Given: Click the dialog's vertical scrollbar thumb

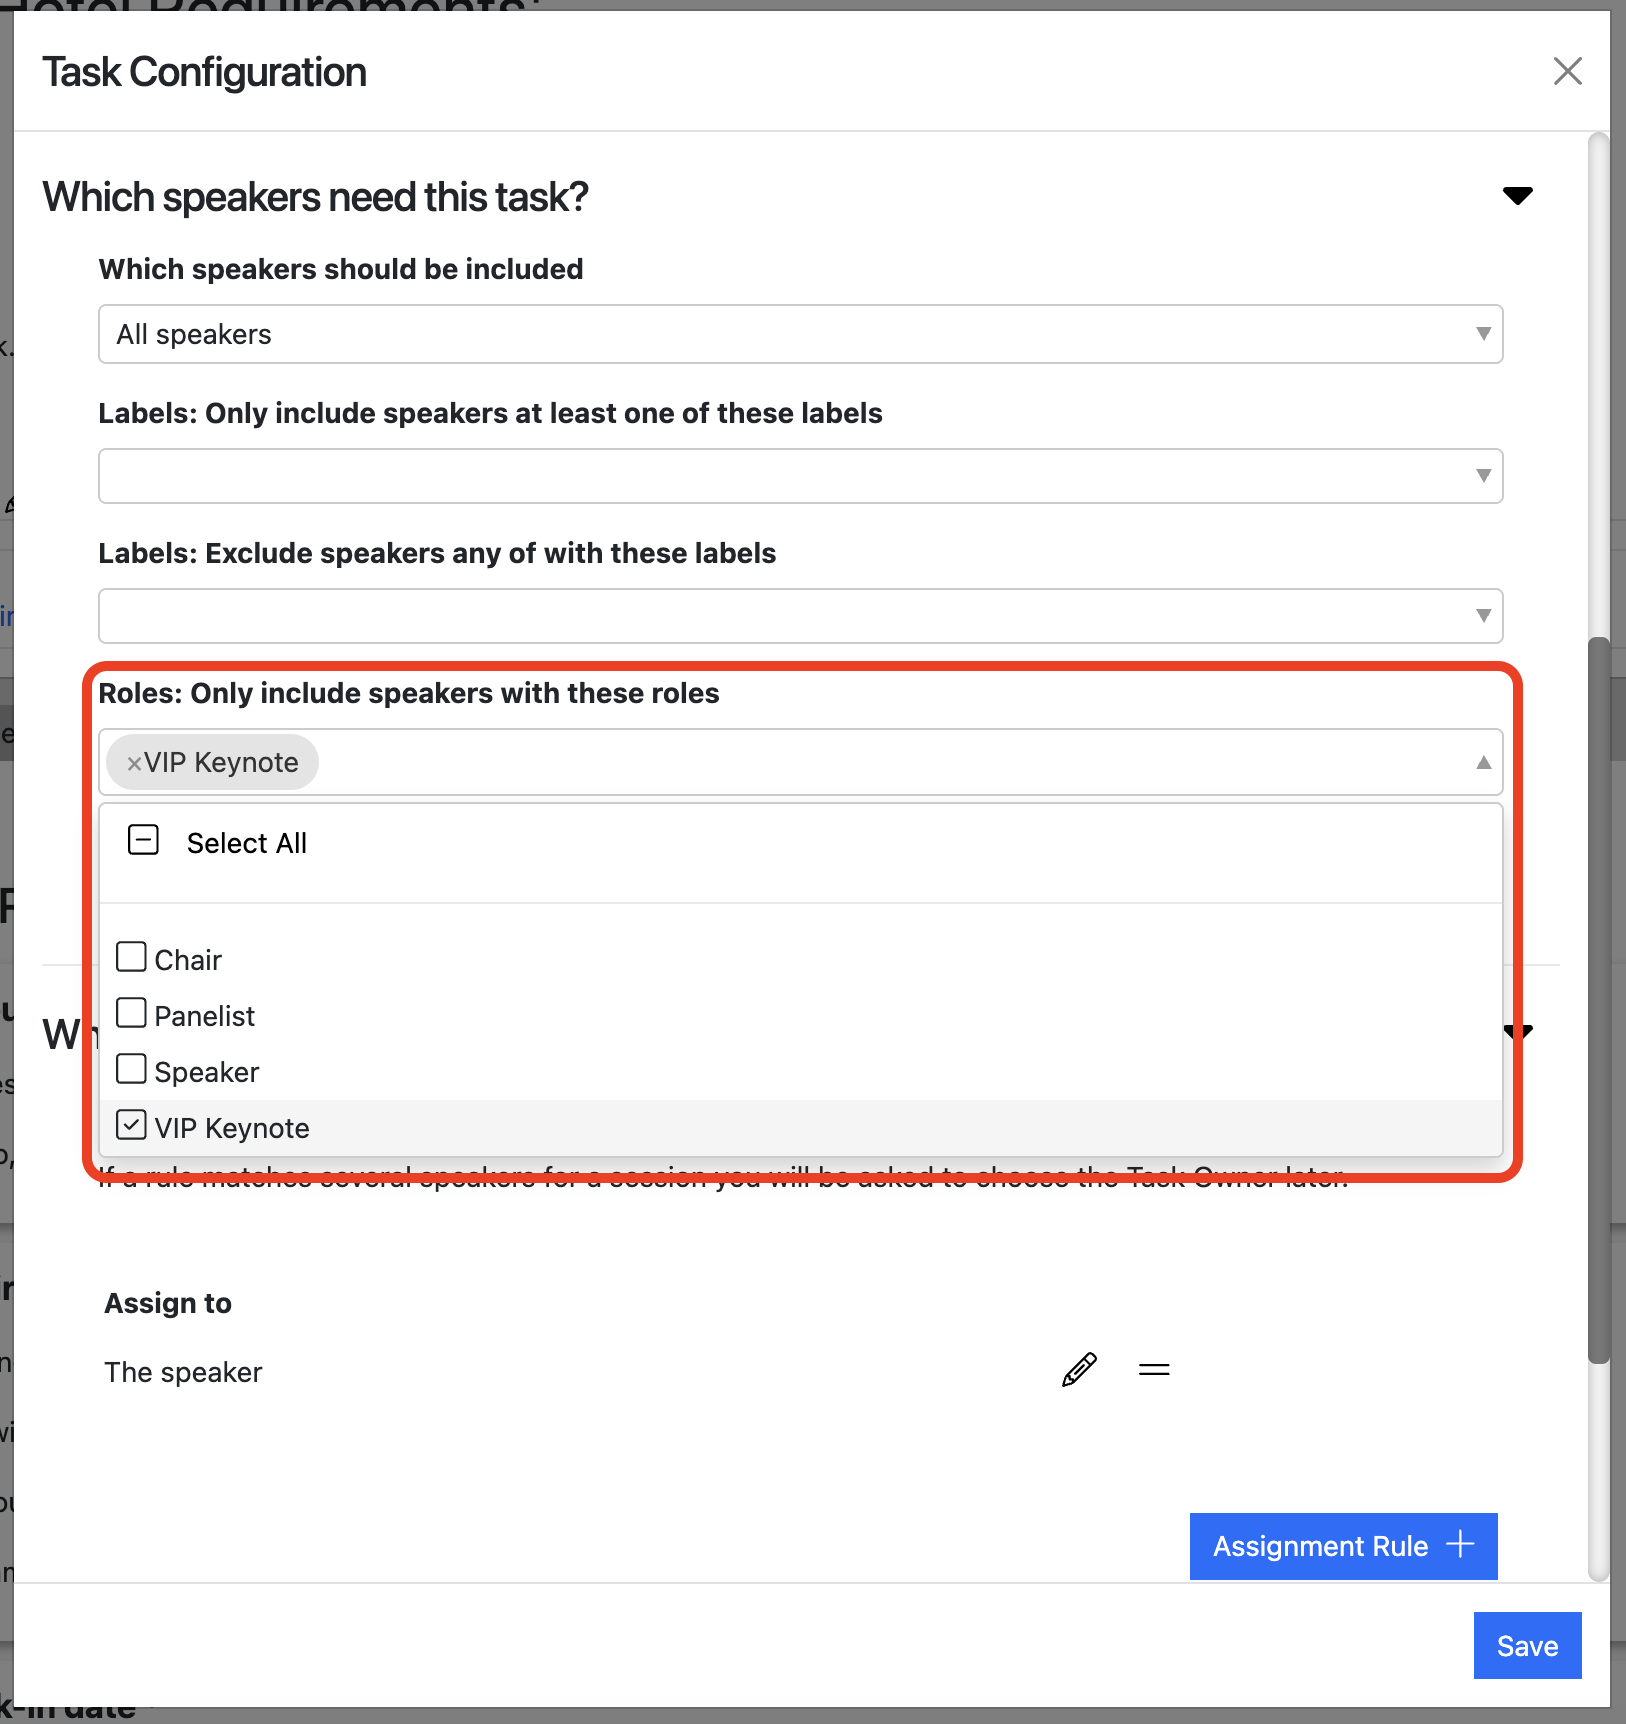Looking at the screenshot, I should pyautogui.click(x=1599, y=1000).
